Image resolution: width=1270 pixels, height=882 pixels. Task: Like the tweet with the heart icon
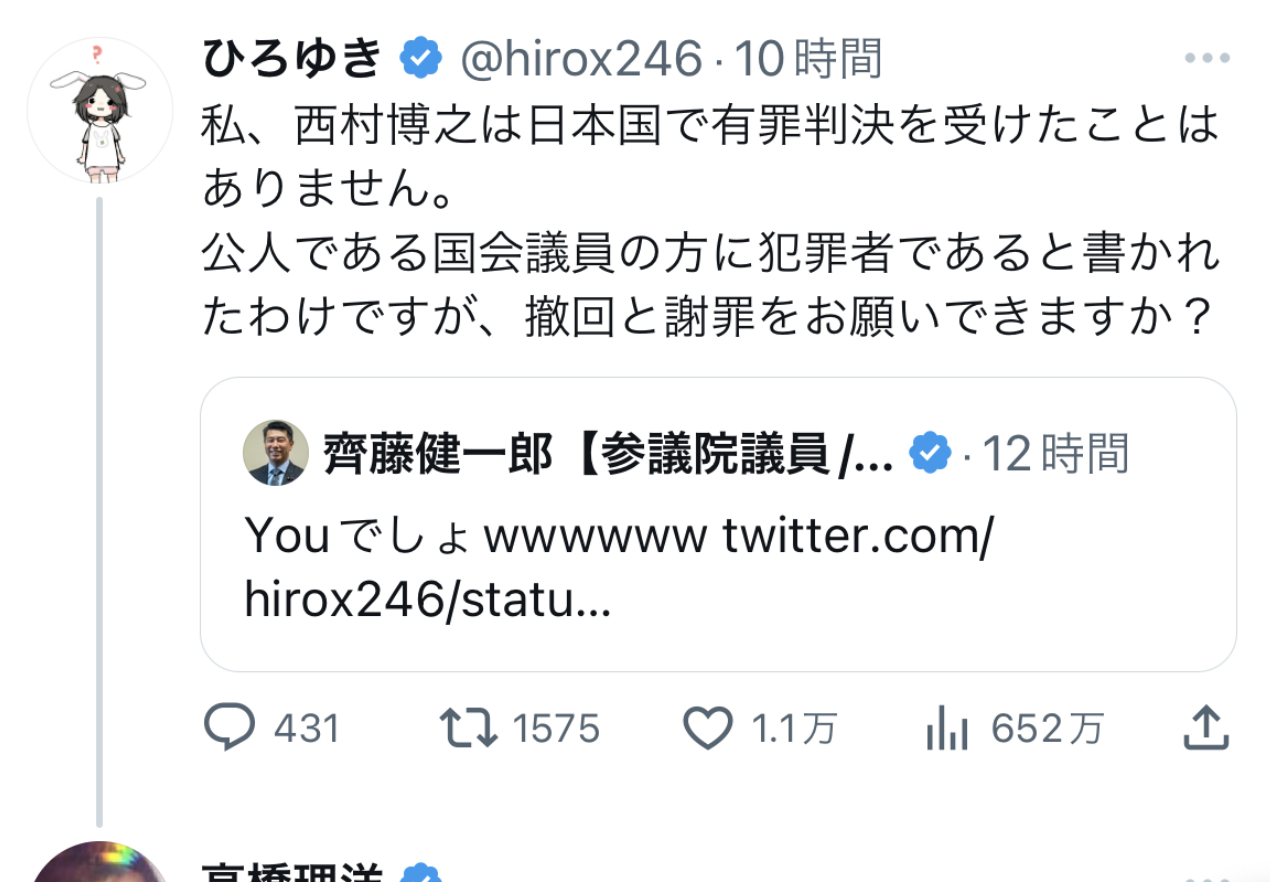pyautogui.click(x=708, y=728)
